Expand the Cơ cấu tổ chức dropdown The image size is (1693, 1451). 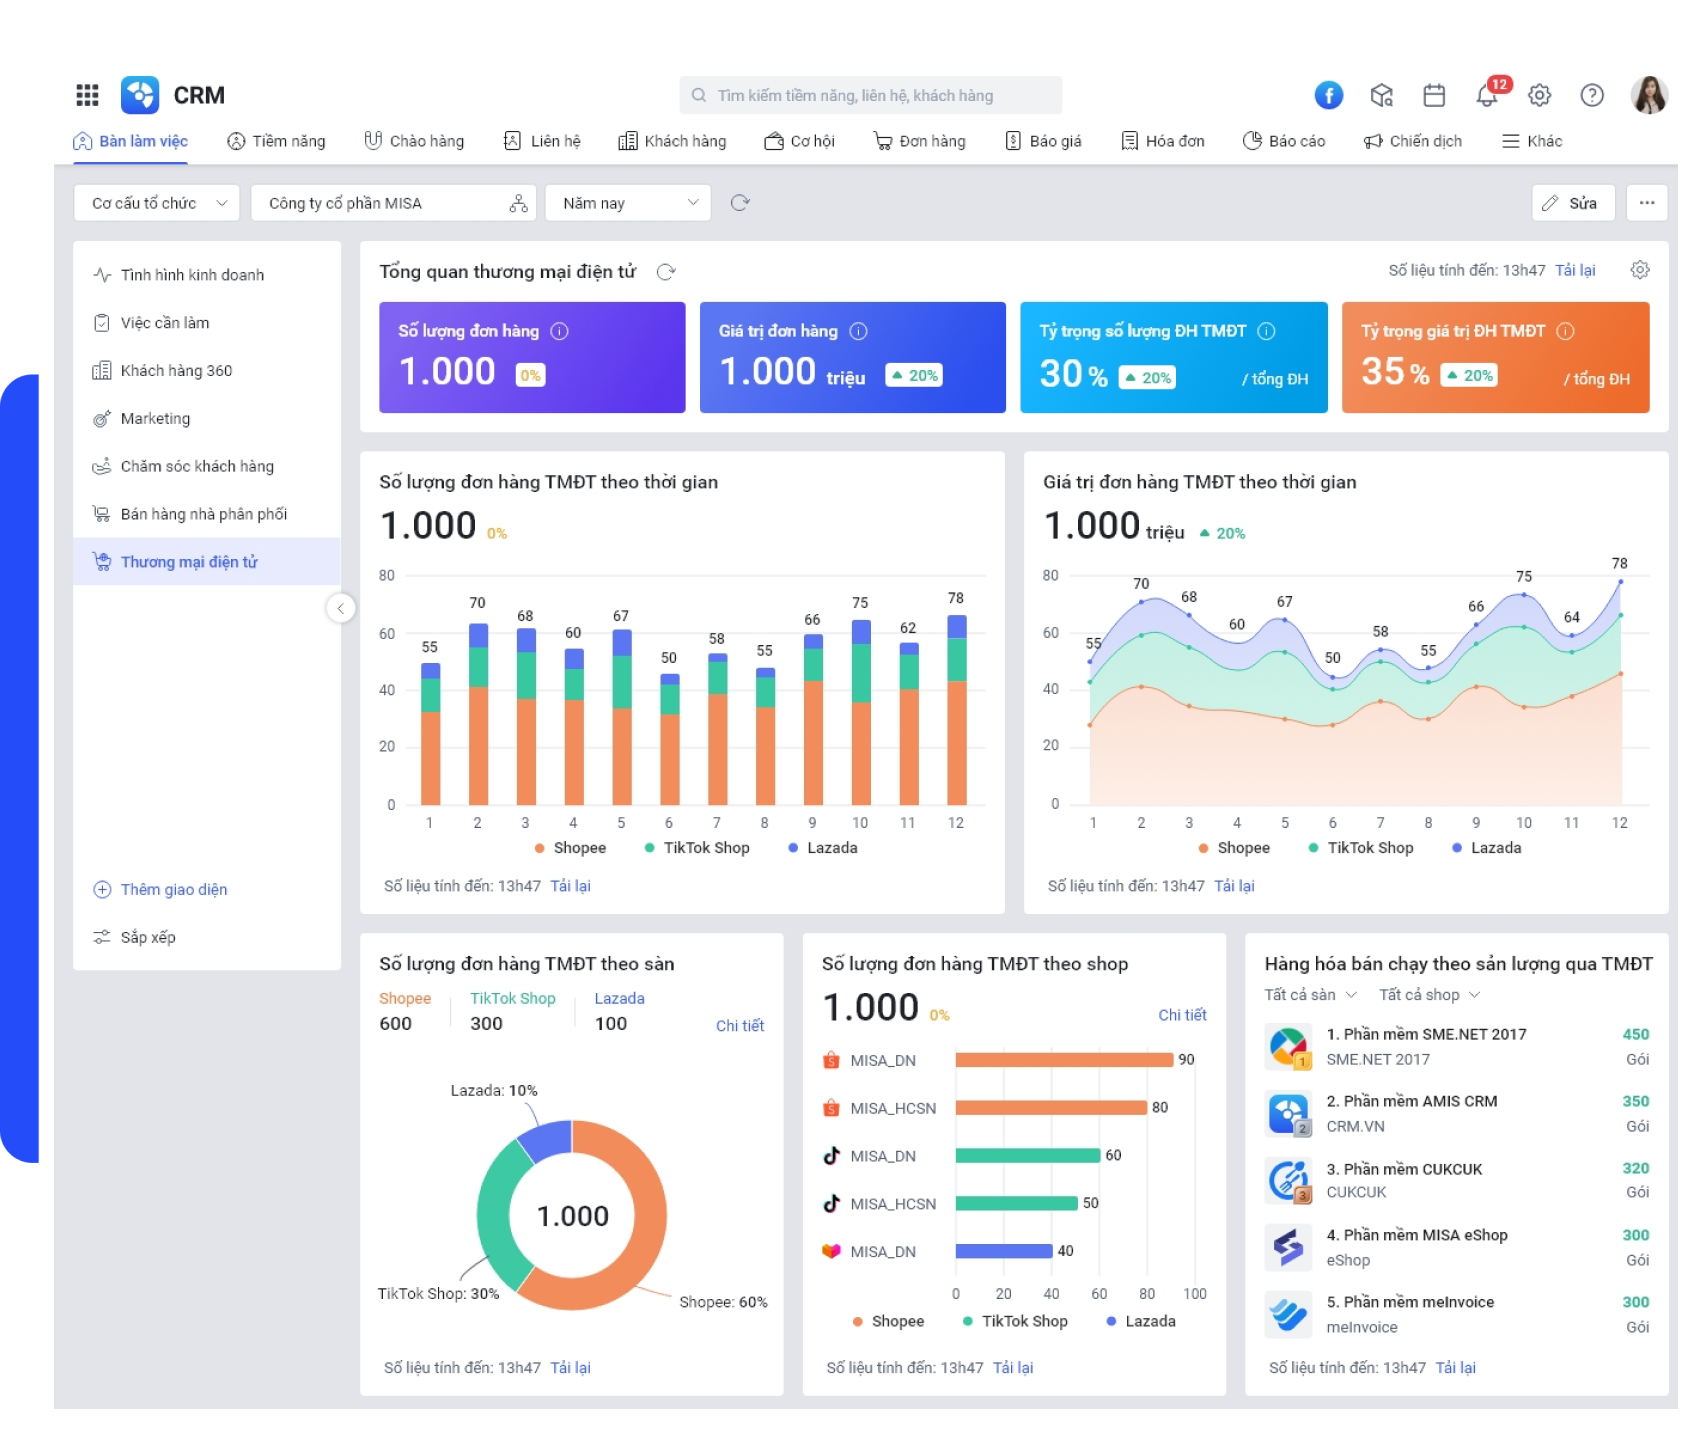coord(157,203)
